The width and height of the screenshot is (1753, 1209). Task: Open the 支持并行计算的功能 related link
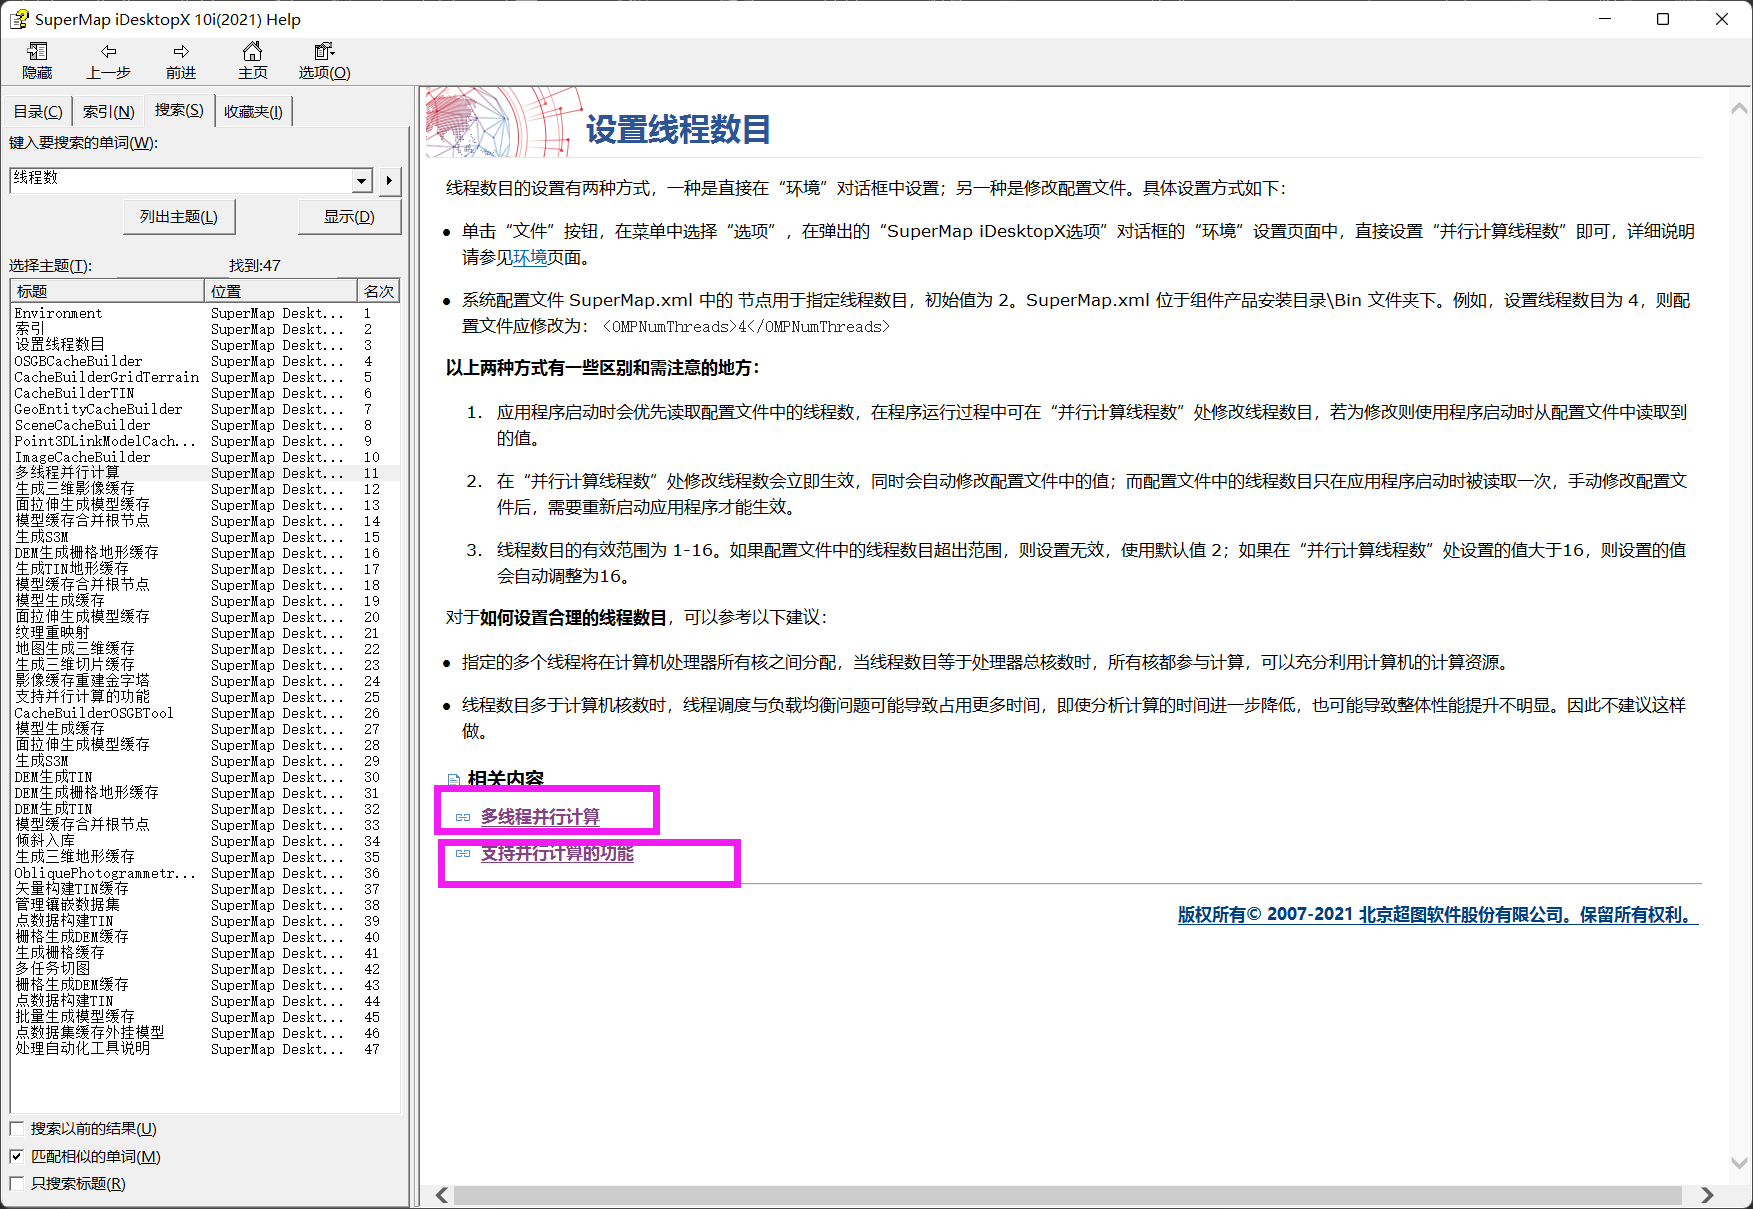pos(557,853)
